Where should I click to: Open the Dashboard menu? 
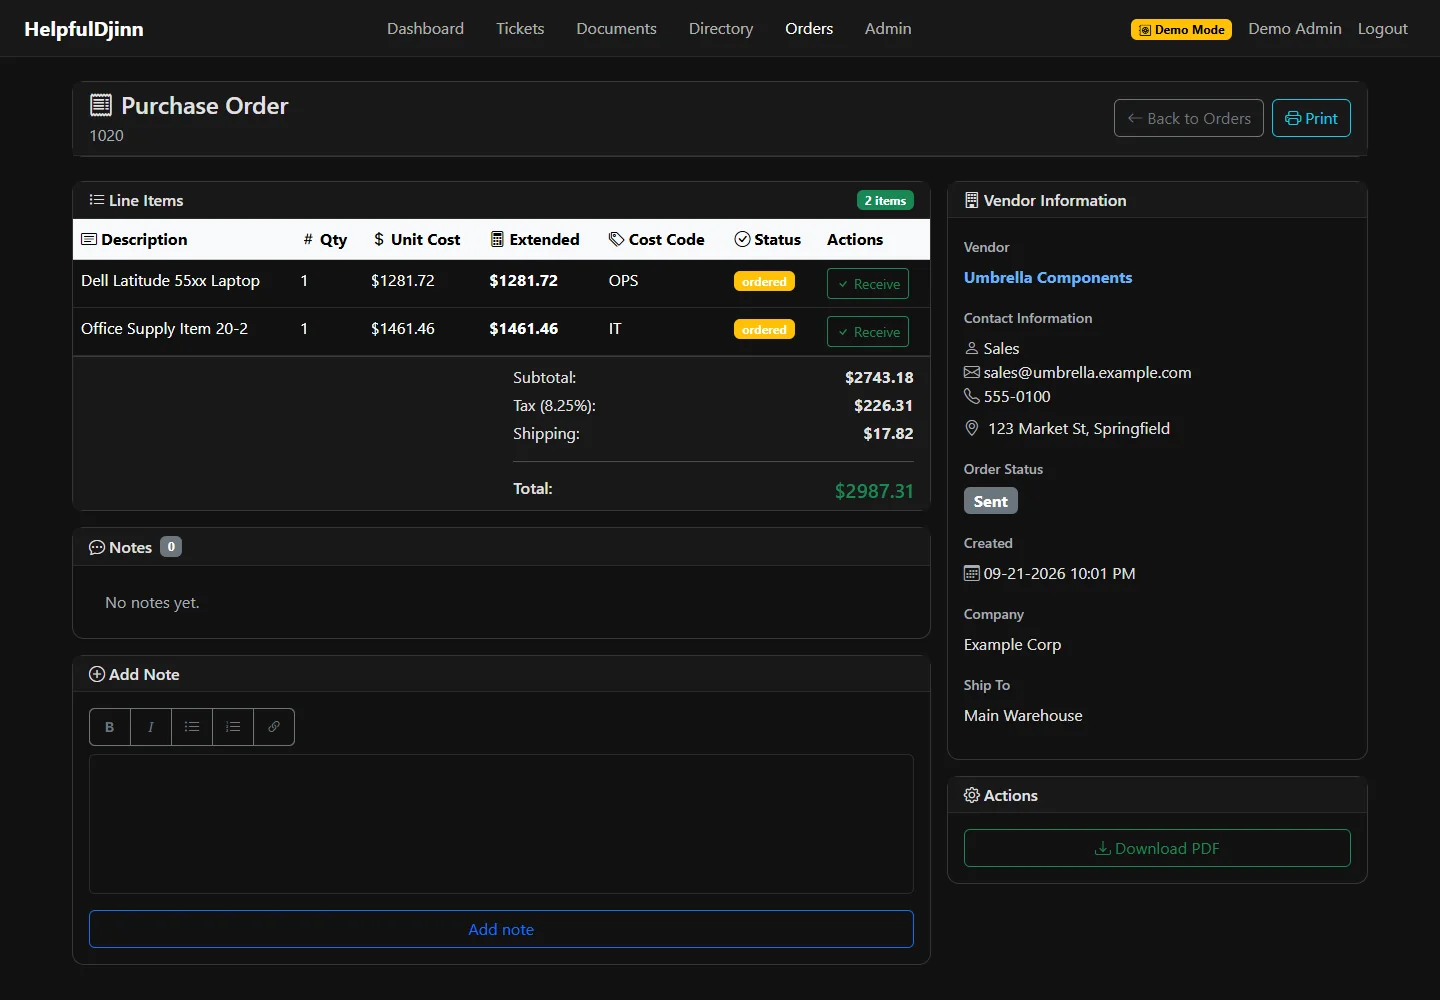click(425, 28)
